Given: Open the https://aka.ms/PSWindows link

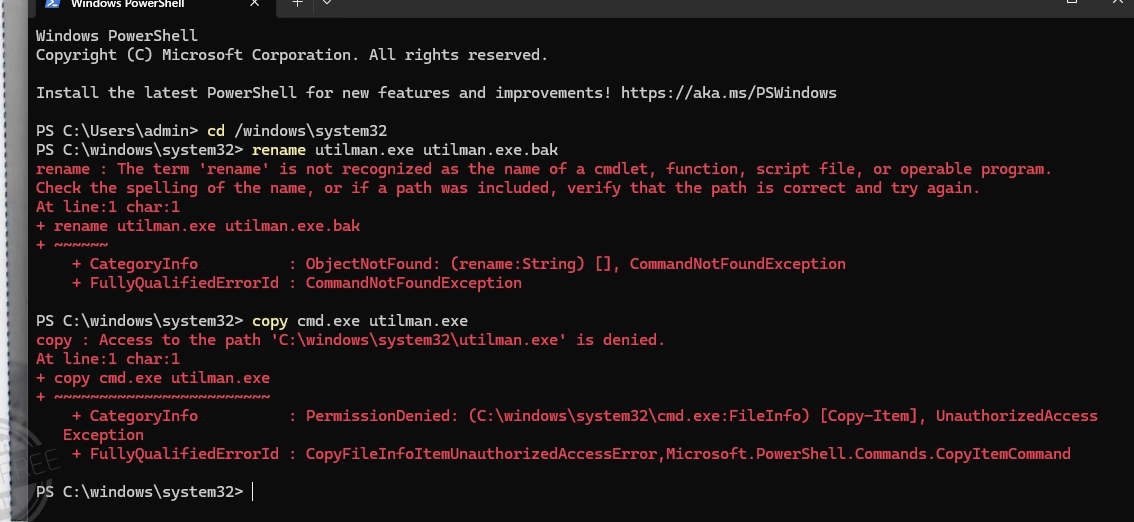Looking at the screenshot, I should pyautogui.click(x=728, y=93).
